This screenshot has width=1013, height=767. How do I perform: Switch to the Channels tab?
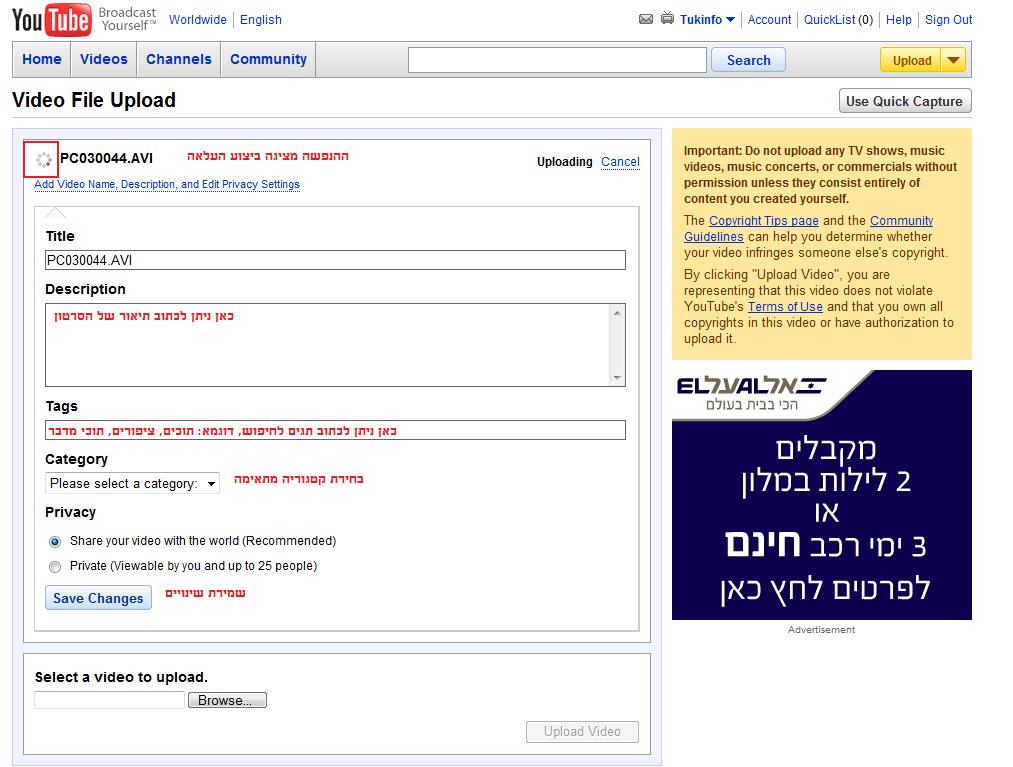[x=179, y=59]
